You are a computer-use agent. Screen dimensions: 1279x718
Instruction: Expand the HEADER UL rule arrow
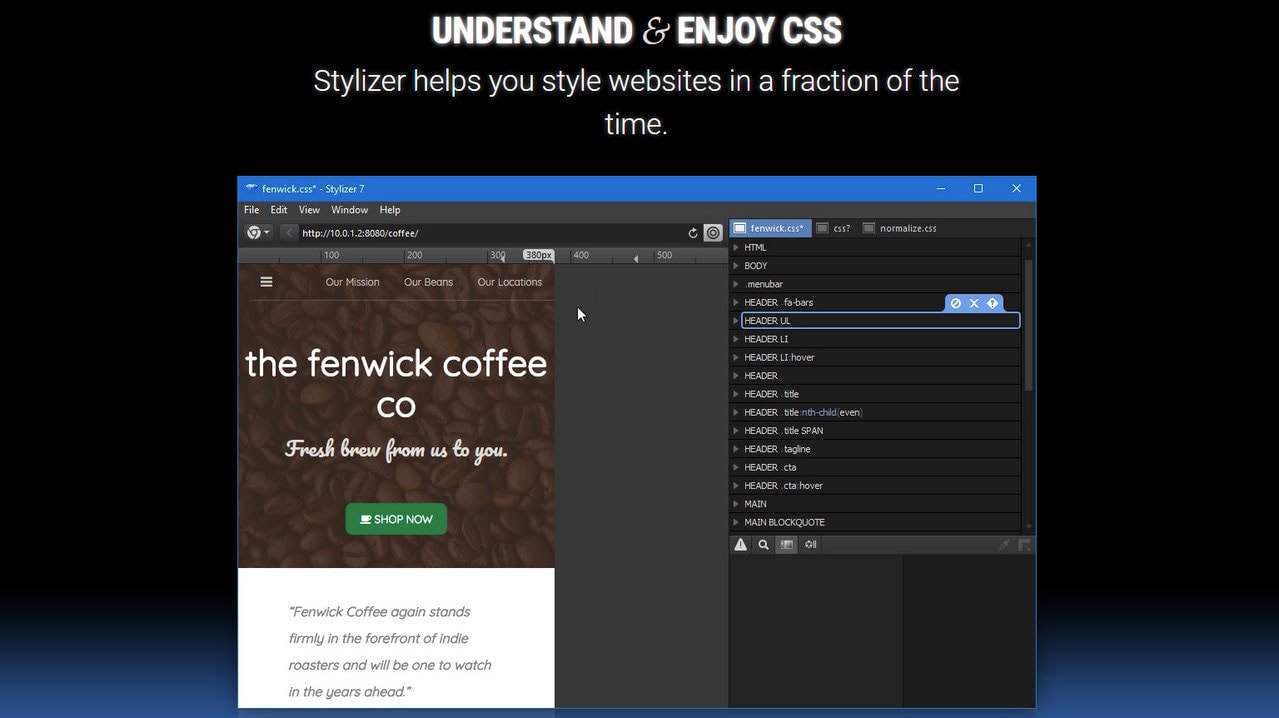(736, 321)
